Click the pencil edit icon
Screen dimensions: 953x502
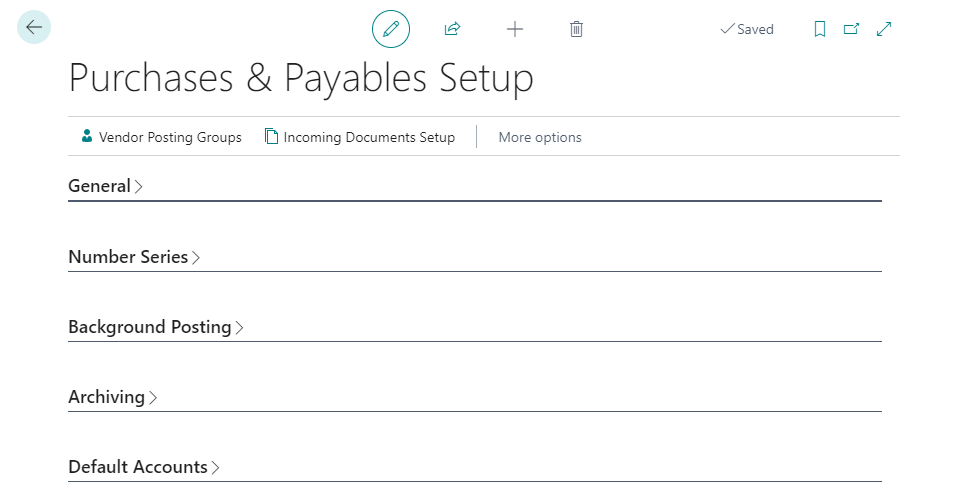point(391,29)
